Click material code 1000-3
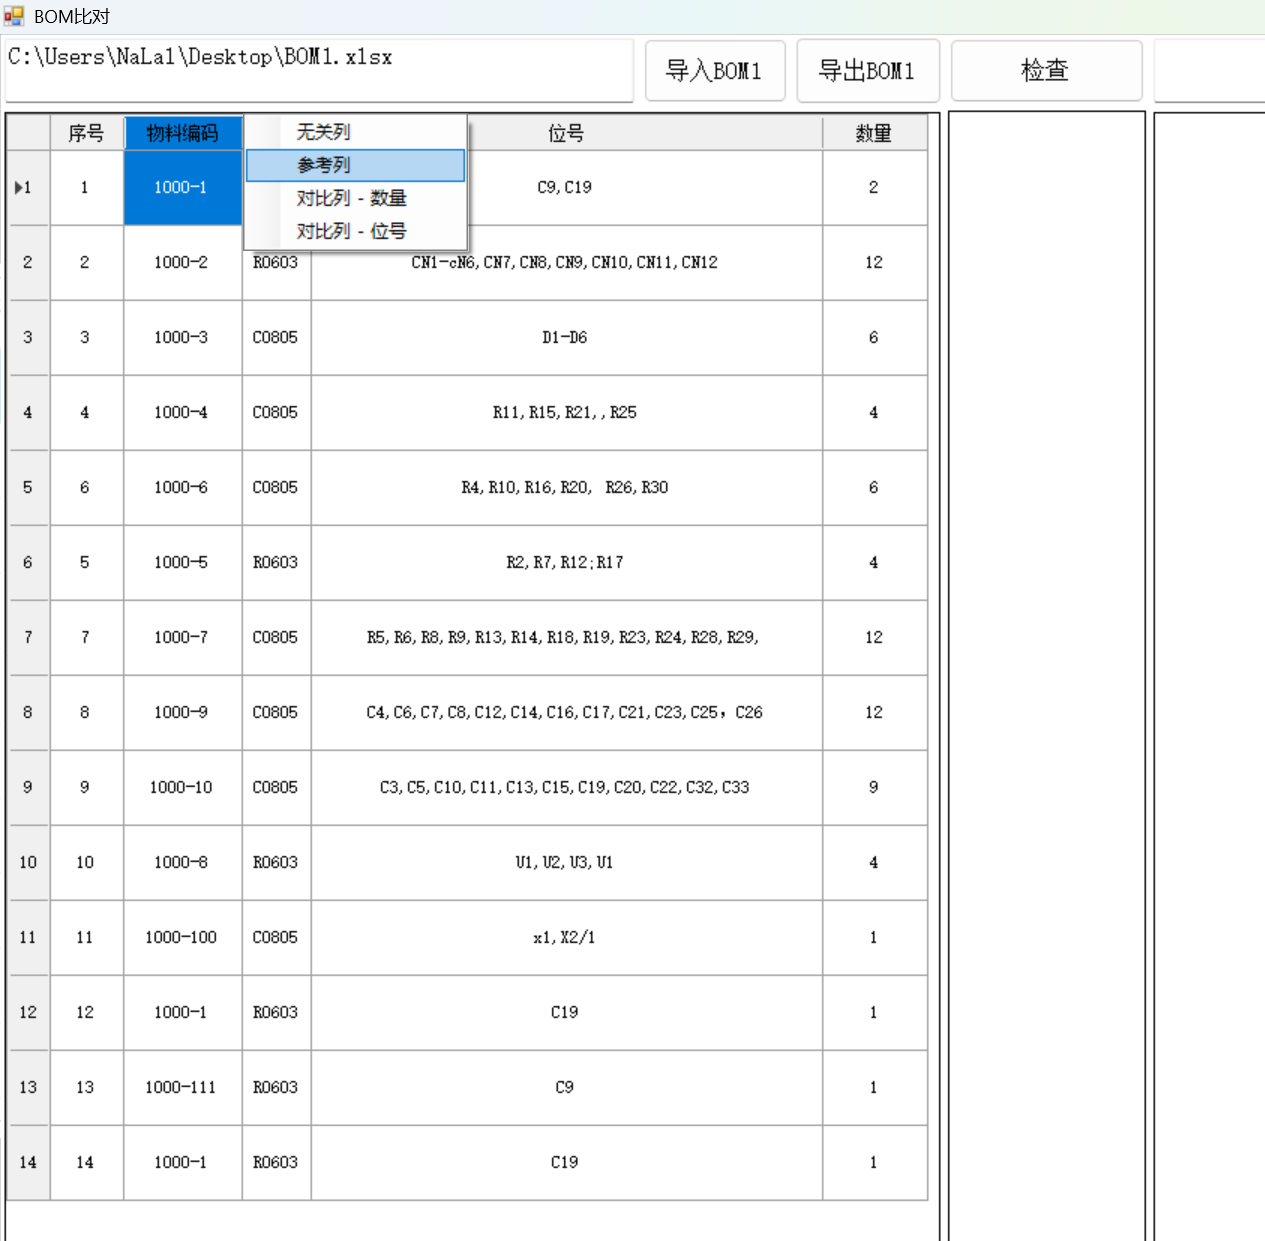 (x=182, y=338)
